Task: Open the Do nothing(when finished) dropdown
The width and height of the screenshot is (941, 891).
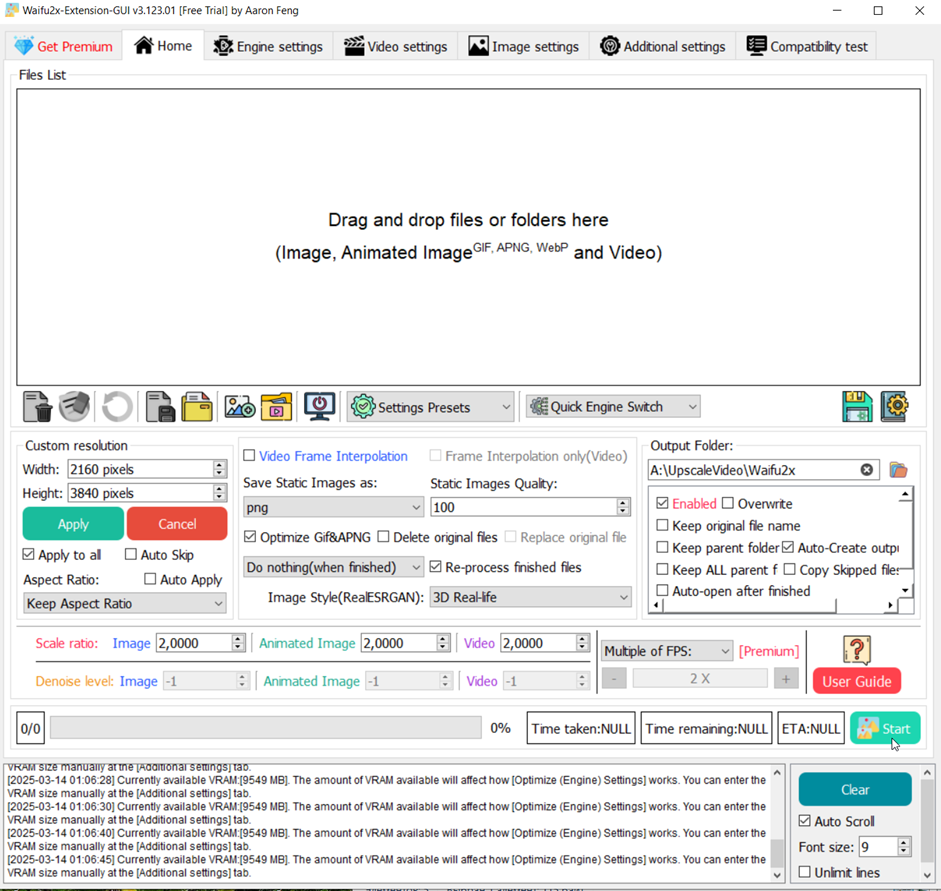Action: [333, 567]
